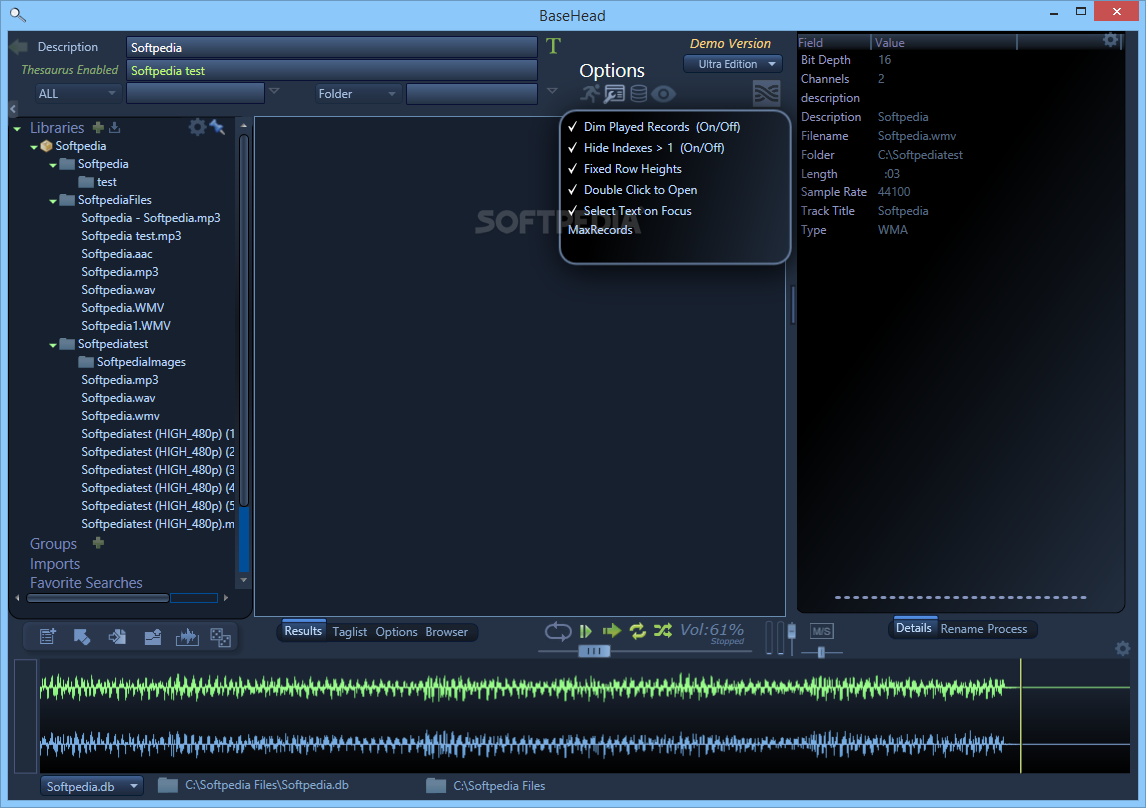Screen dimensions: 1146x808
Task: Collapse the SoftpediaFiles folder
Action: click(53, 201)
